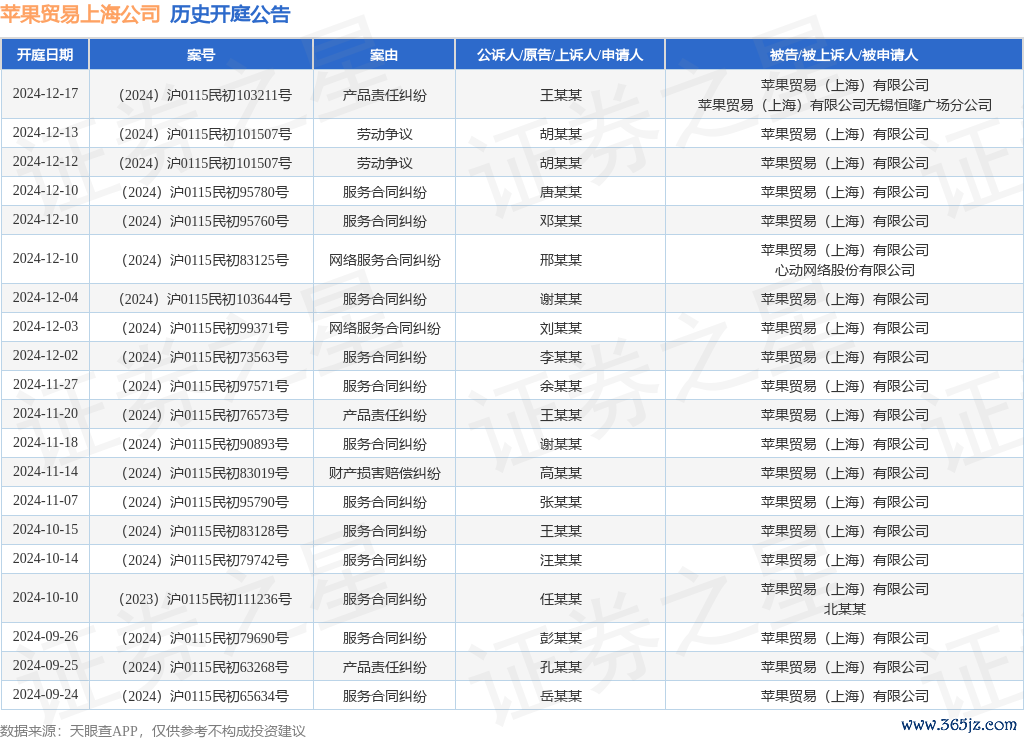
Task: Click case number 沪0115民初73563号
Action: click(x=205, y=357)
